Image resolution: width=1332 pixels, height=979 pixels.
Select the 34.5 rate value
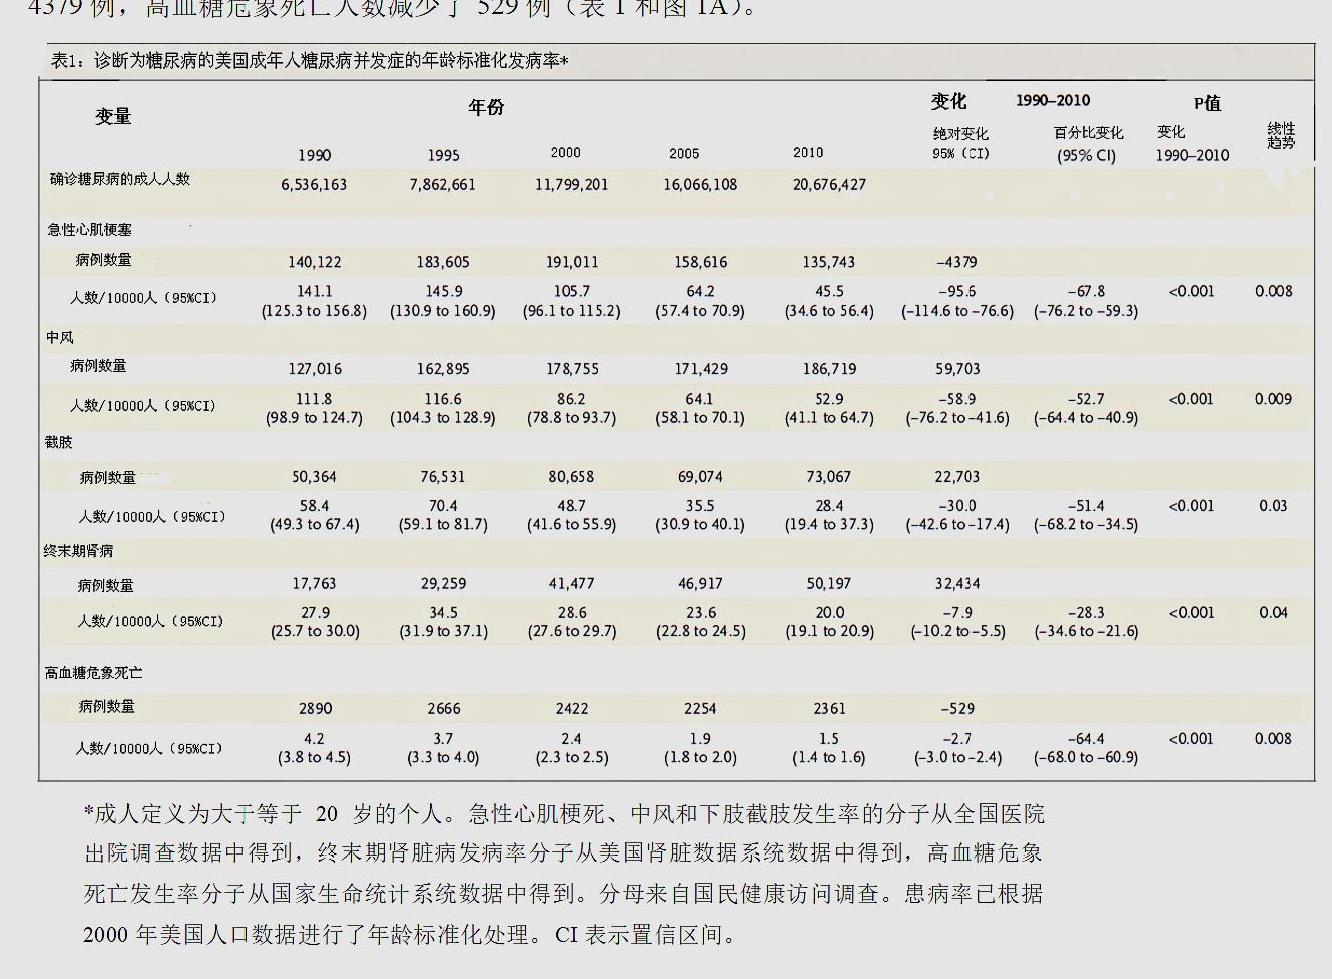click(443, 612)
